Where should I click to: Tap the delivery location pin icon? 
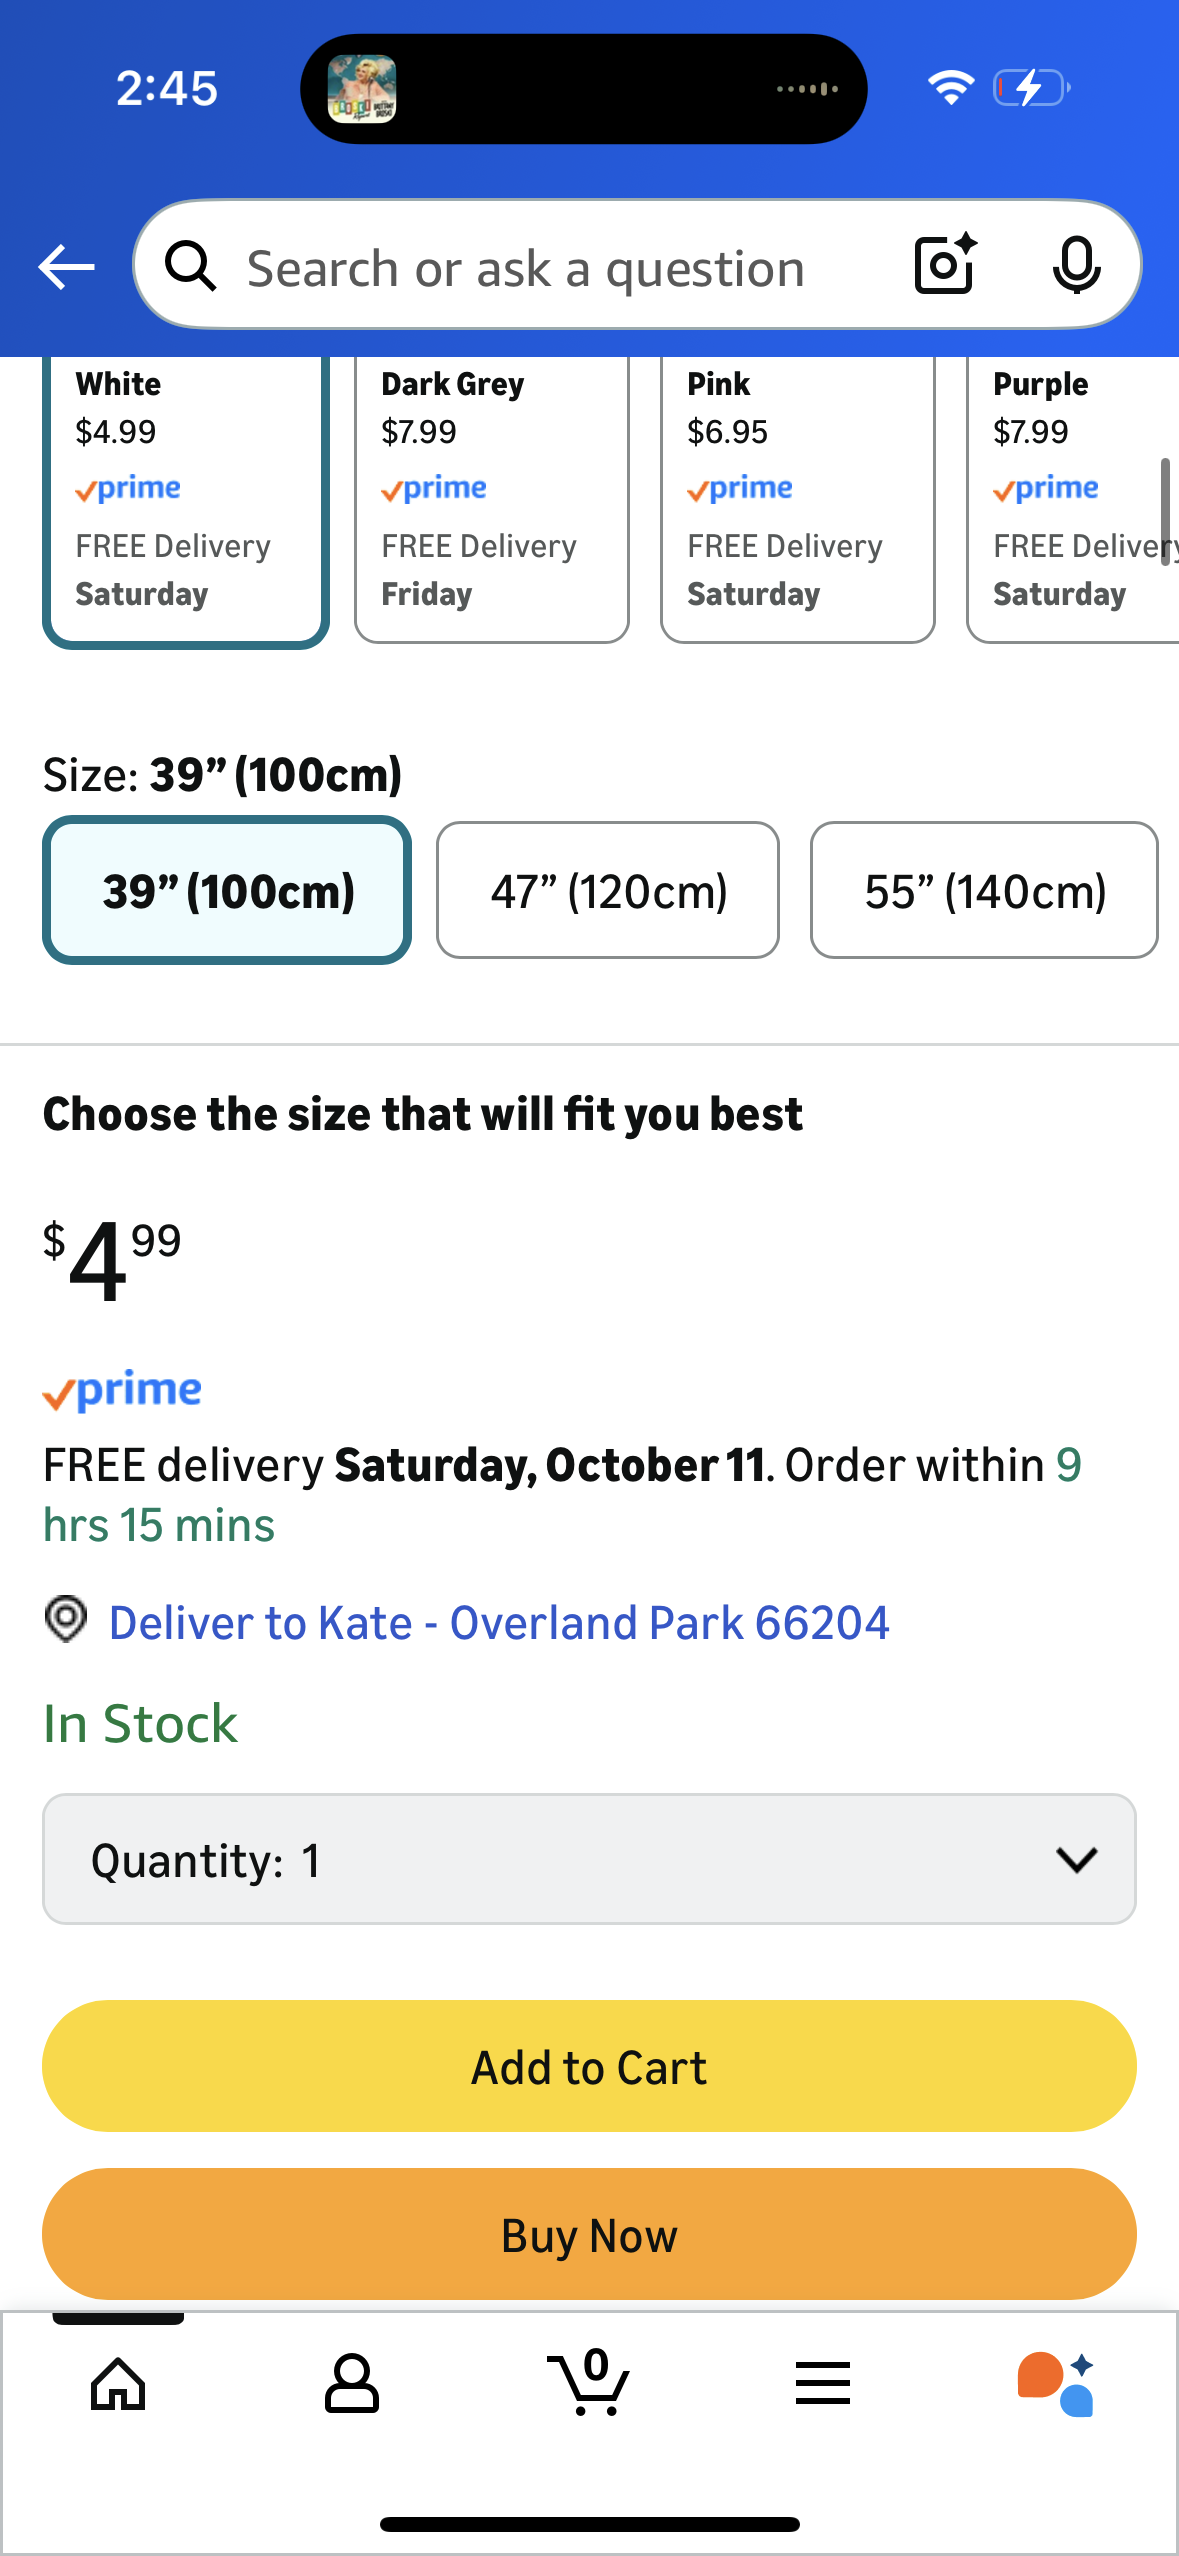[x=66, y=1618]
